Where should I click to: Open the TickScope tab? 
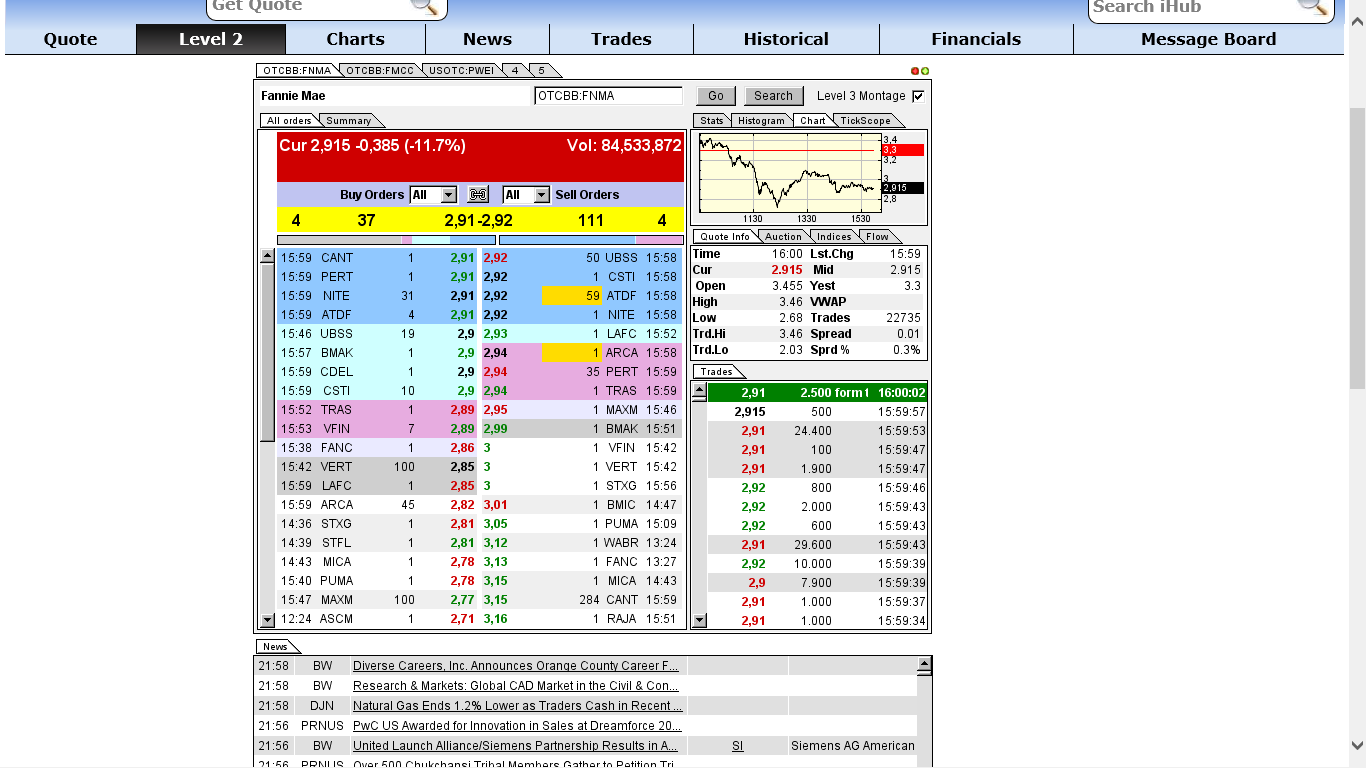point(865,121)
